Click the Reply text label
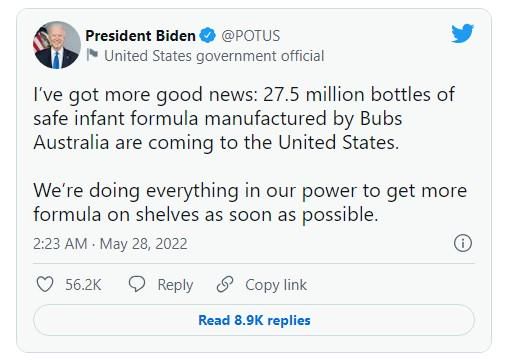The width and height of the screenshot is (512, 362). click(175, 285)
